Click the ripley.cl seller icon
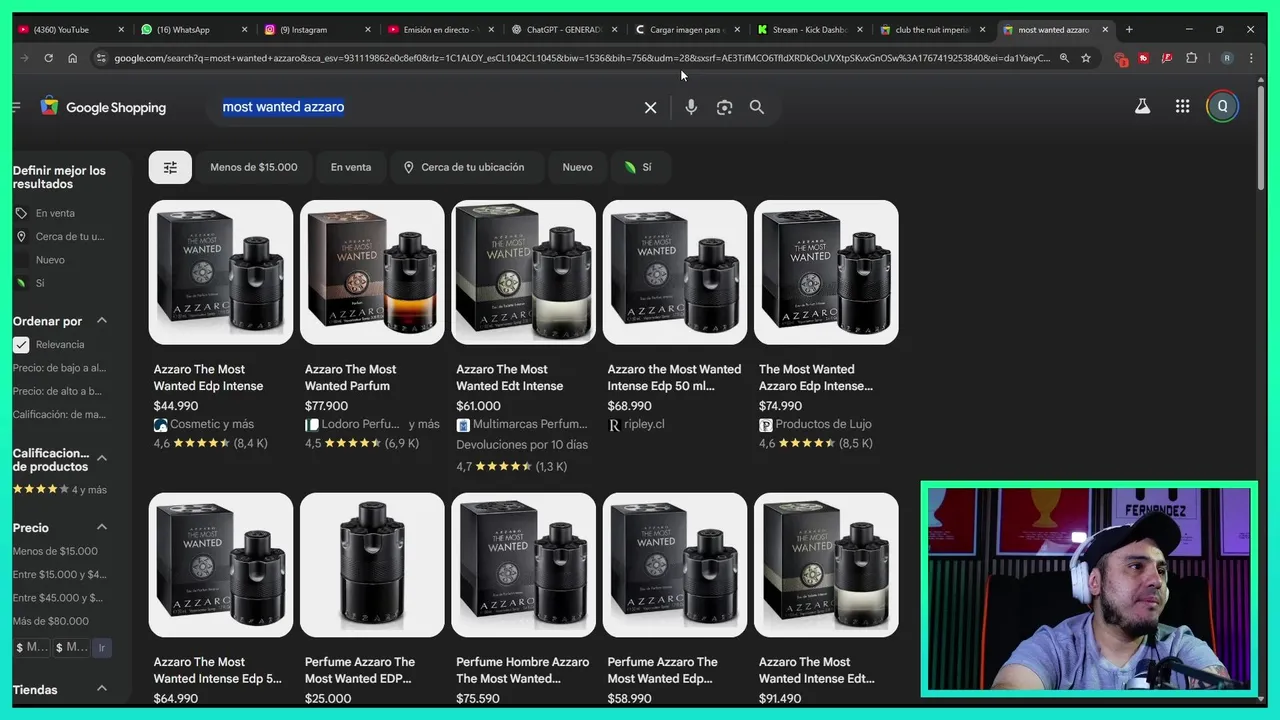This screenshot has width=1280, height=720. coord(614,424)
